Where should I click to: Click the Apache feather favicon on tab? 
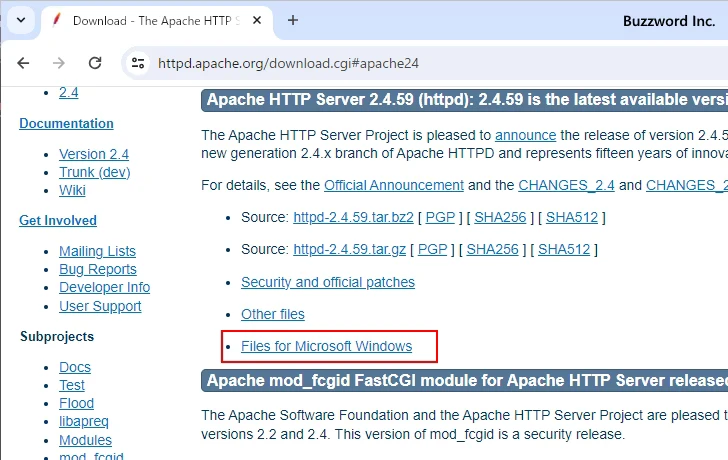coord(57,20)
